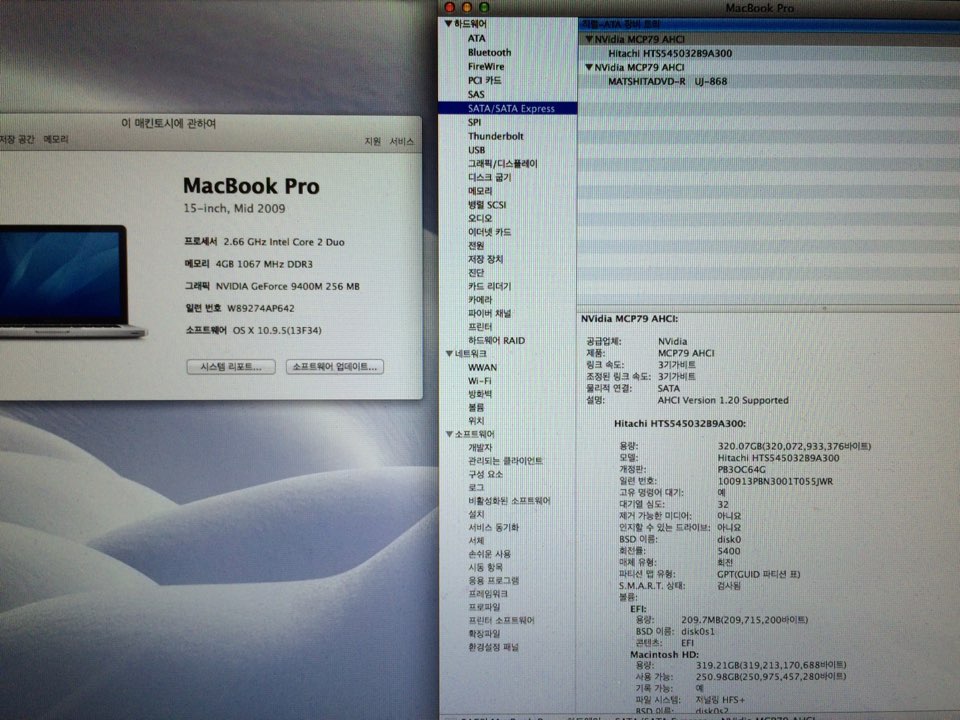The height and width of the screenshot is (720, 960).
Task: Select the Hitachi HTS545032B9A300 drive row
Action: 669,53
